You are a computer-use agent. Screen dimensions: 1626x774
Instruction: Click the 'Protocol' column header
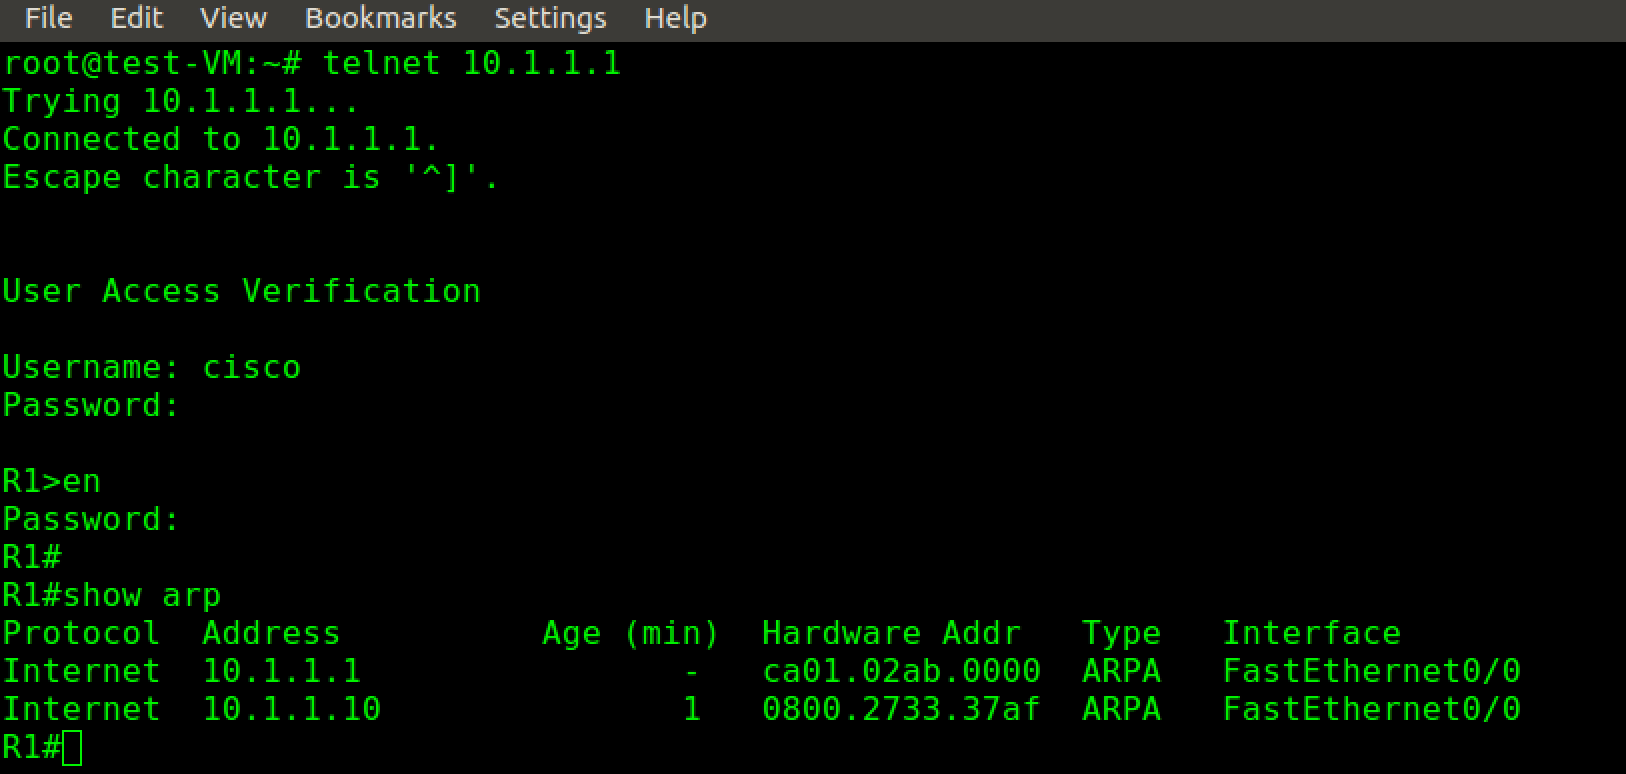81,633
